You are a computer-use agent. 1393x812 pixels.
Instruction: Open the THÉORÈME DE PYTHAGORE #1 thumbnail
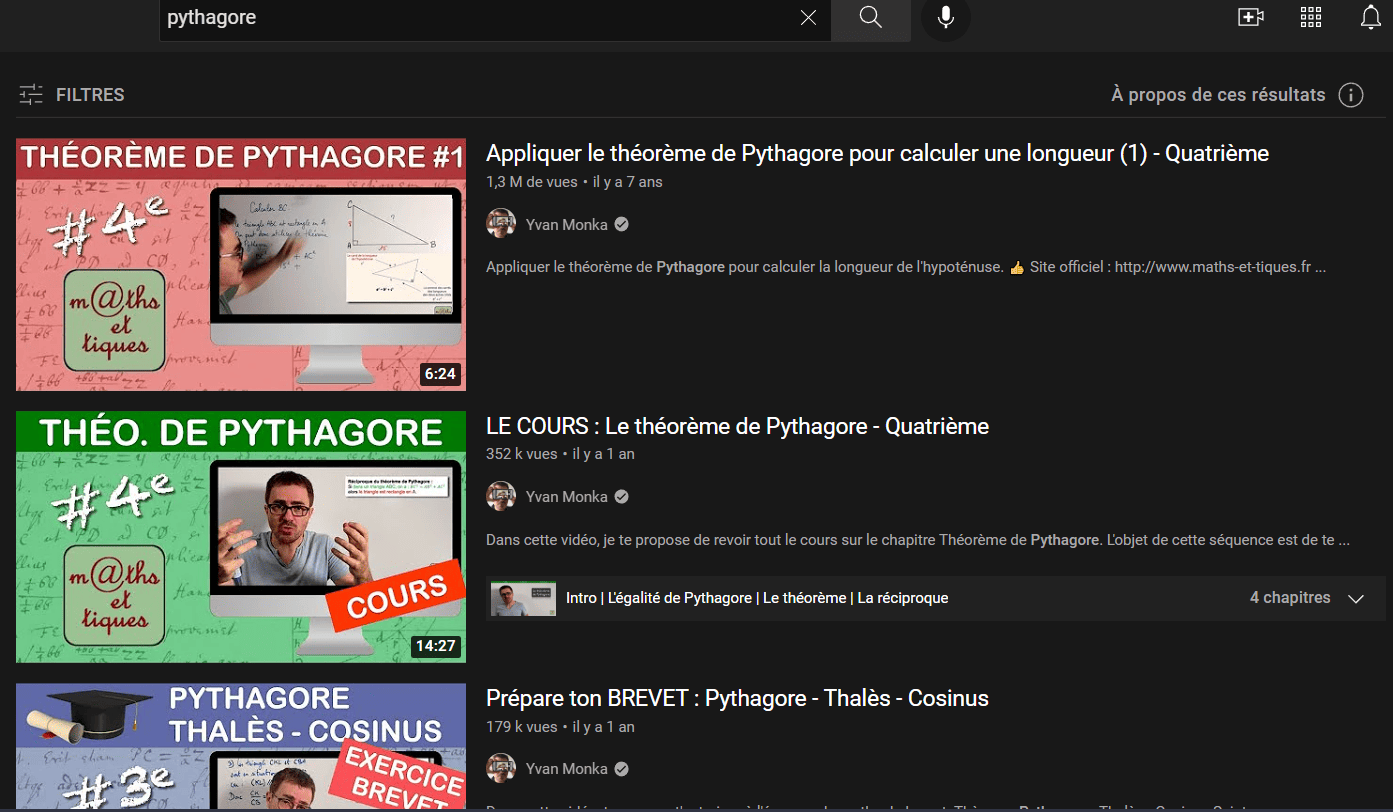tap(241, 264)
